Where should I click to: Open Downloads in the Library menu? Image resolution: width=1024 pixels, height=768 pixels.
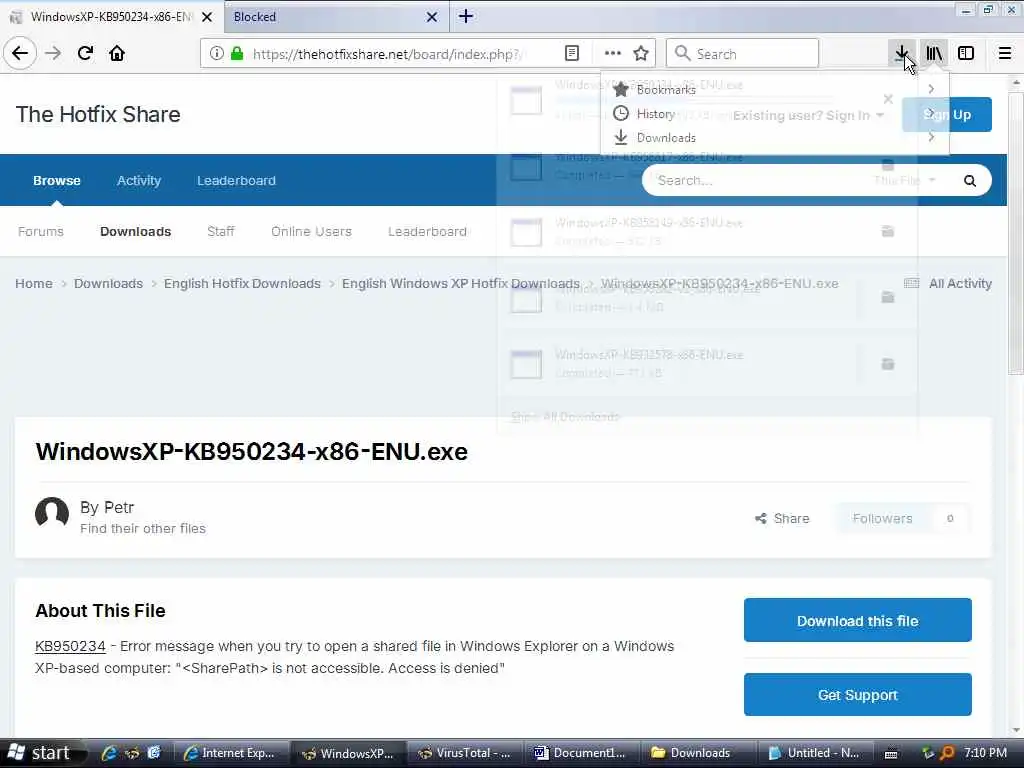(x=774, y=138)
